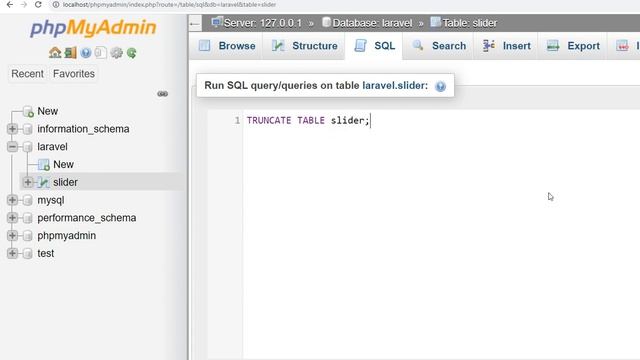Click the Search tab magnifier icon
The height and width of the screenshot is (360, 640).
(418, 46)
